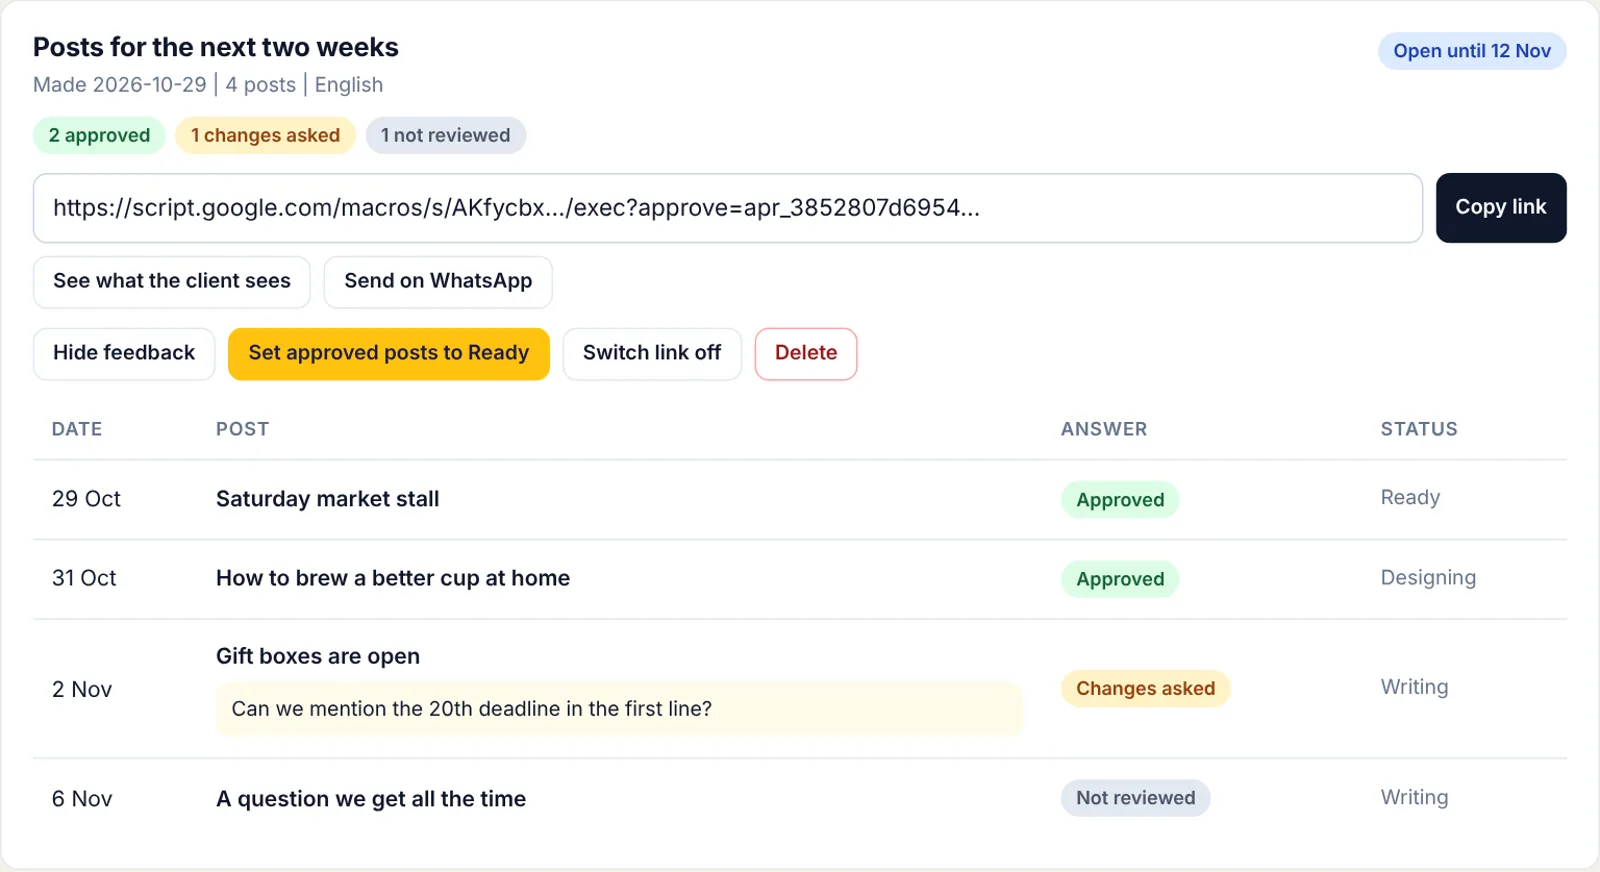Click Approved badge for Saturday market stall

click(1120, 500)
